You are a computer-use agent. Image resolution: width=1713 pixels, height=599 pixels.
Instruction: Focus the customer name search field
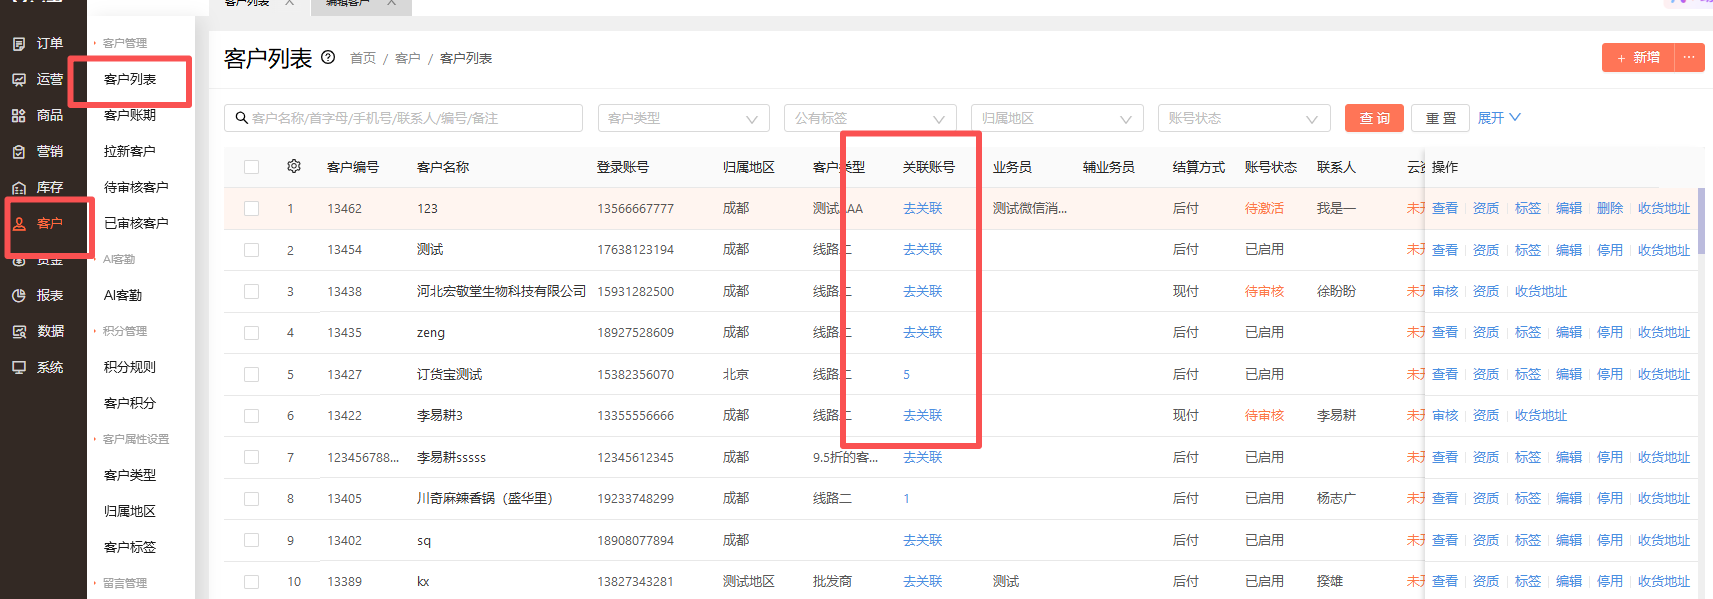[403, 118]
